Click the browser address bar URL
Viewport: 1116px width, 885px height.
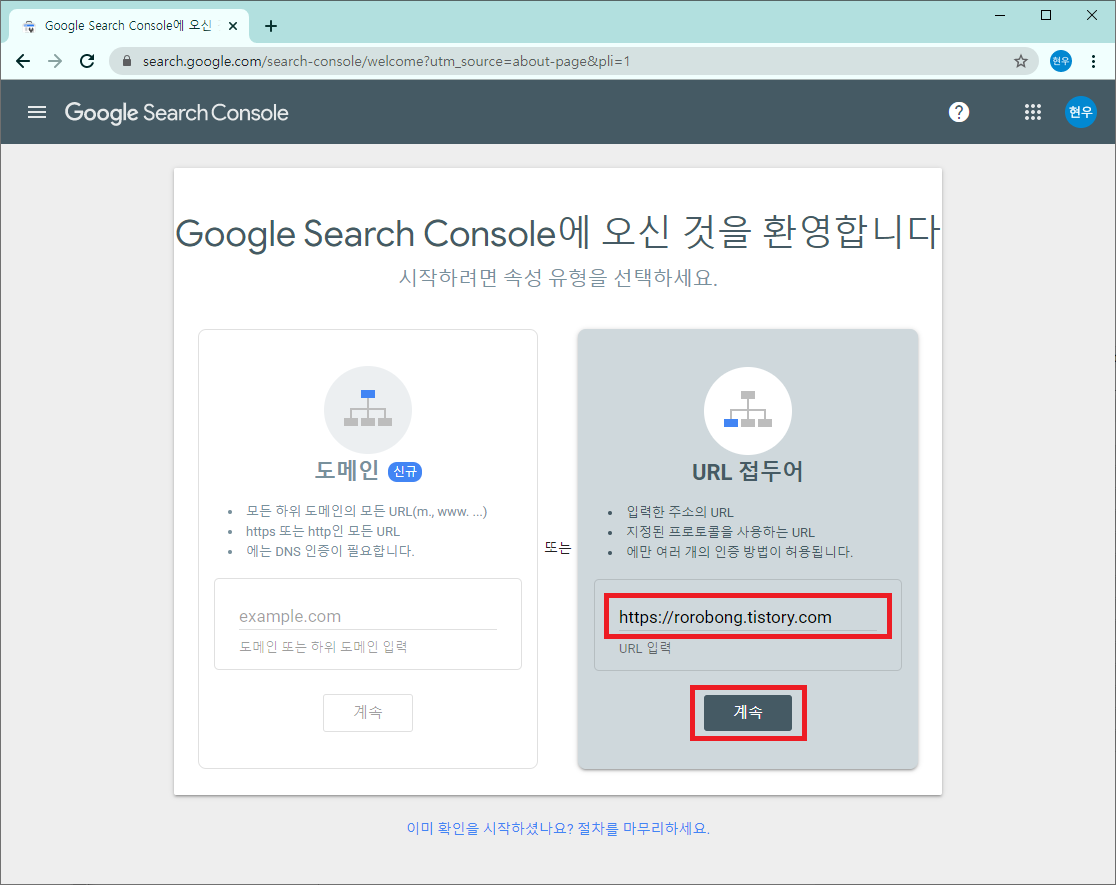(x=386, y=61)
